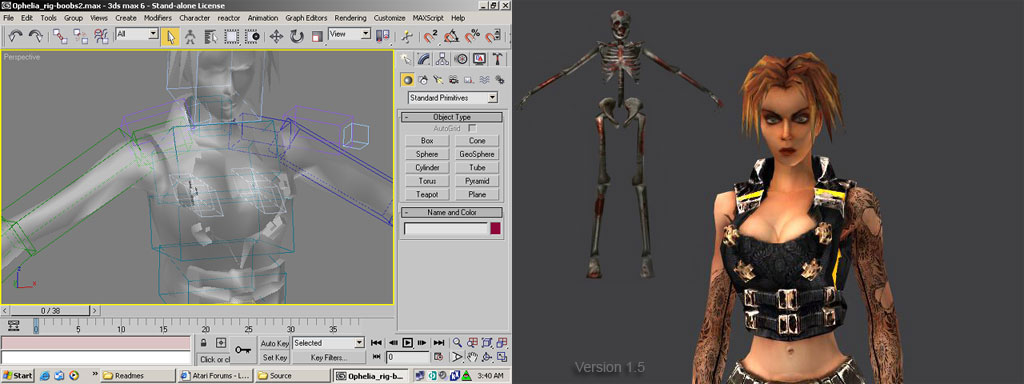
Task: Toggle the Spinner Snap icon
Action: [493, 37]
